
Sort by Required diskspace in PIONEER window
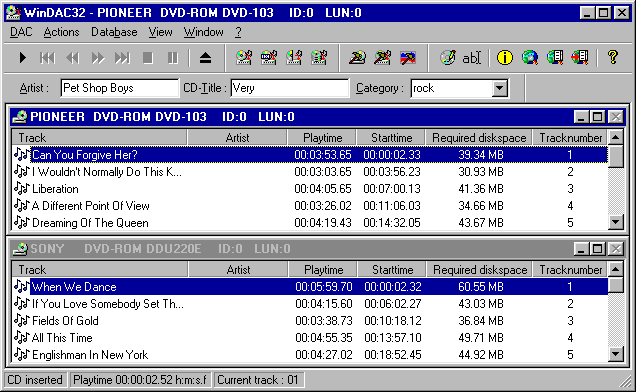(479, 138)
